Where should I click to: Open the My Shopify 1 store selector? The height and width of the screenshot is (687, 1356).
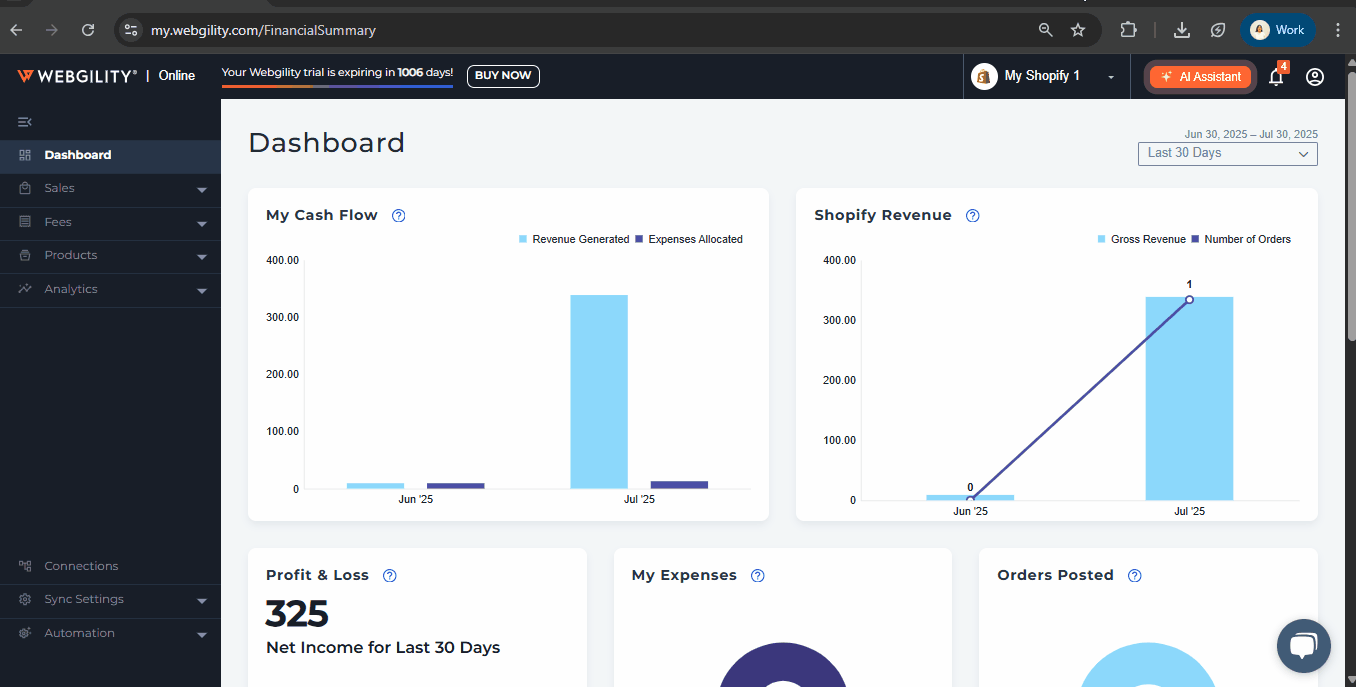point(1043,77)
